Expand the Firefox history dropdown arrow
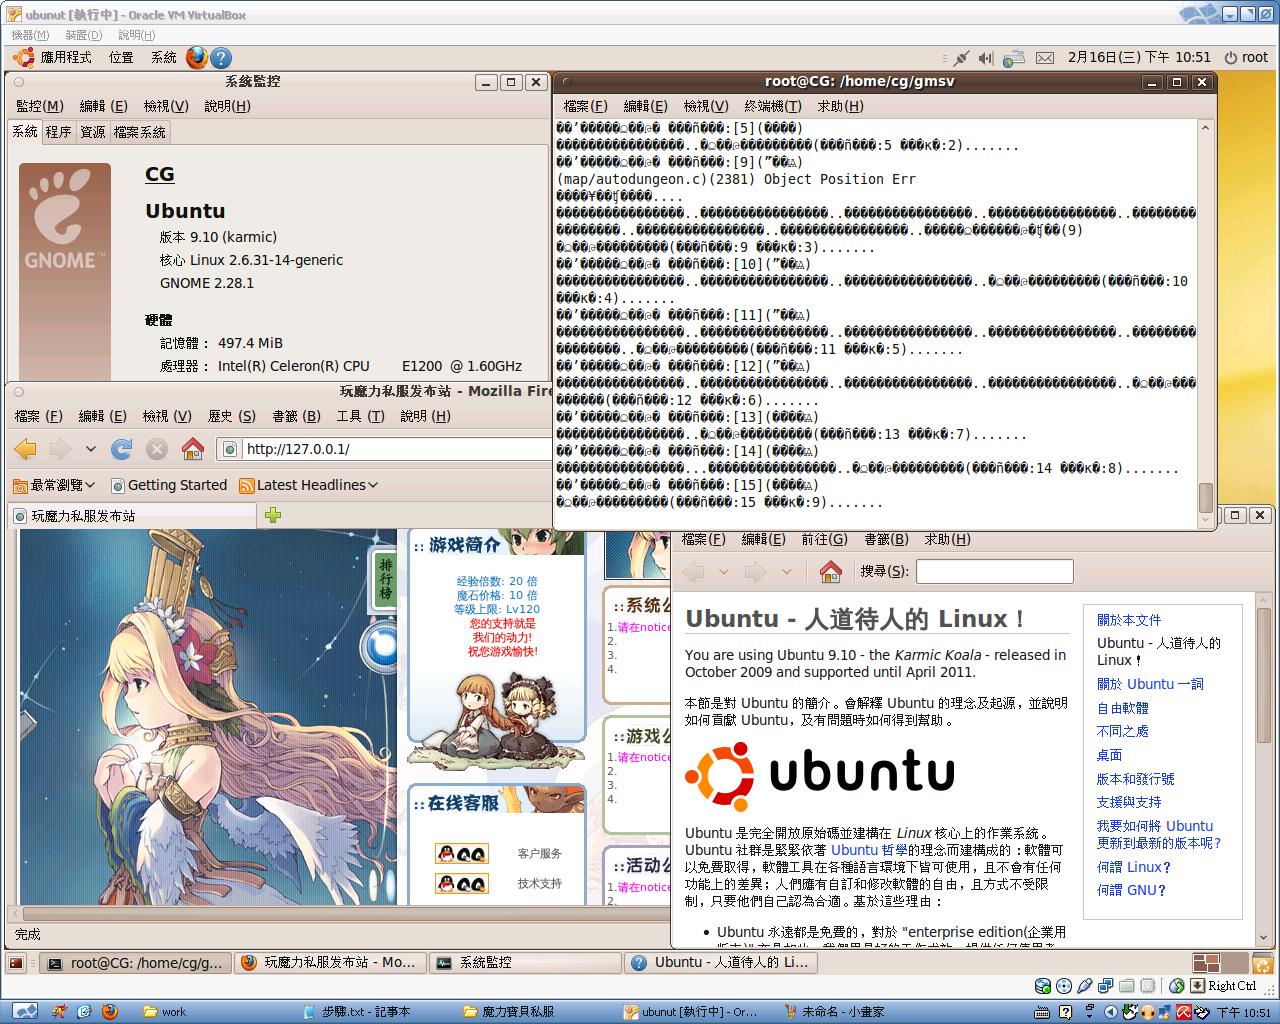The width and height of the screenshot is (1280, 1024). [x=91, y=449]
